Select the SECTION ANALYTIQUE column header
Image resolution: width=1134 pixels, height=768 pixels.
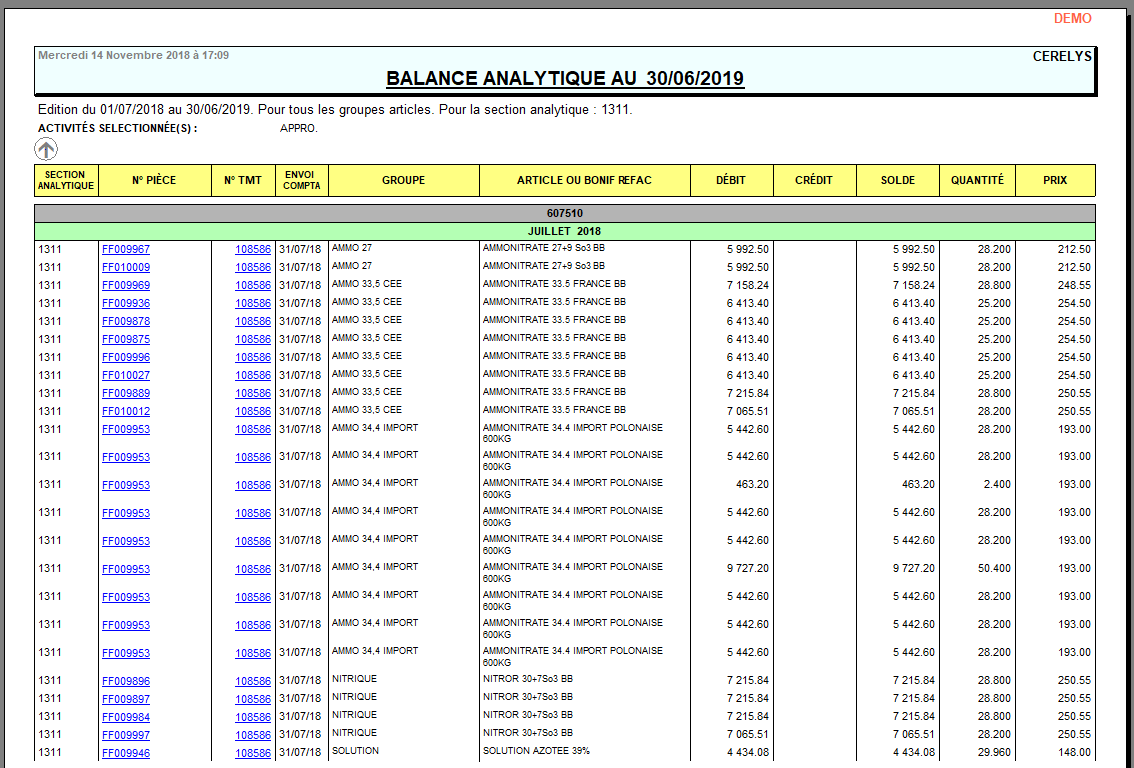[65, 180]
